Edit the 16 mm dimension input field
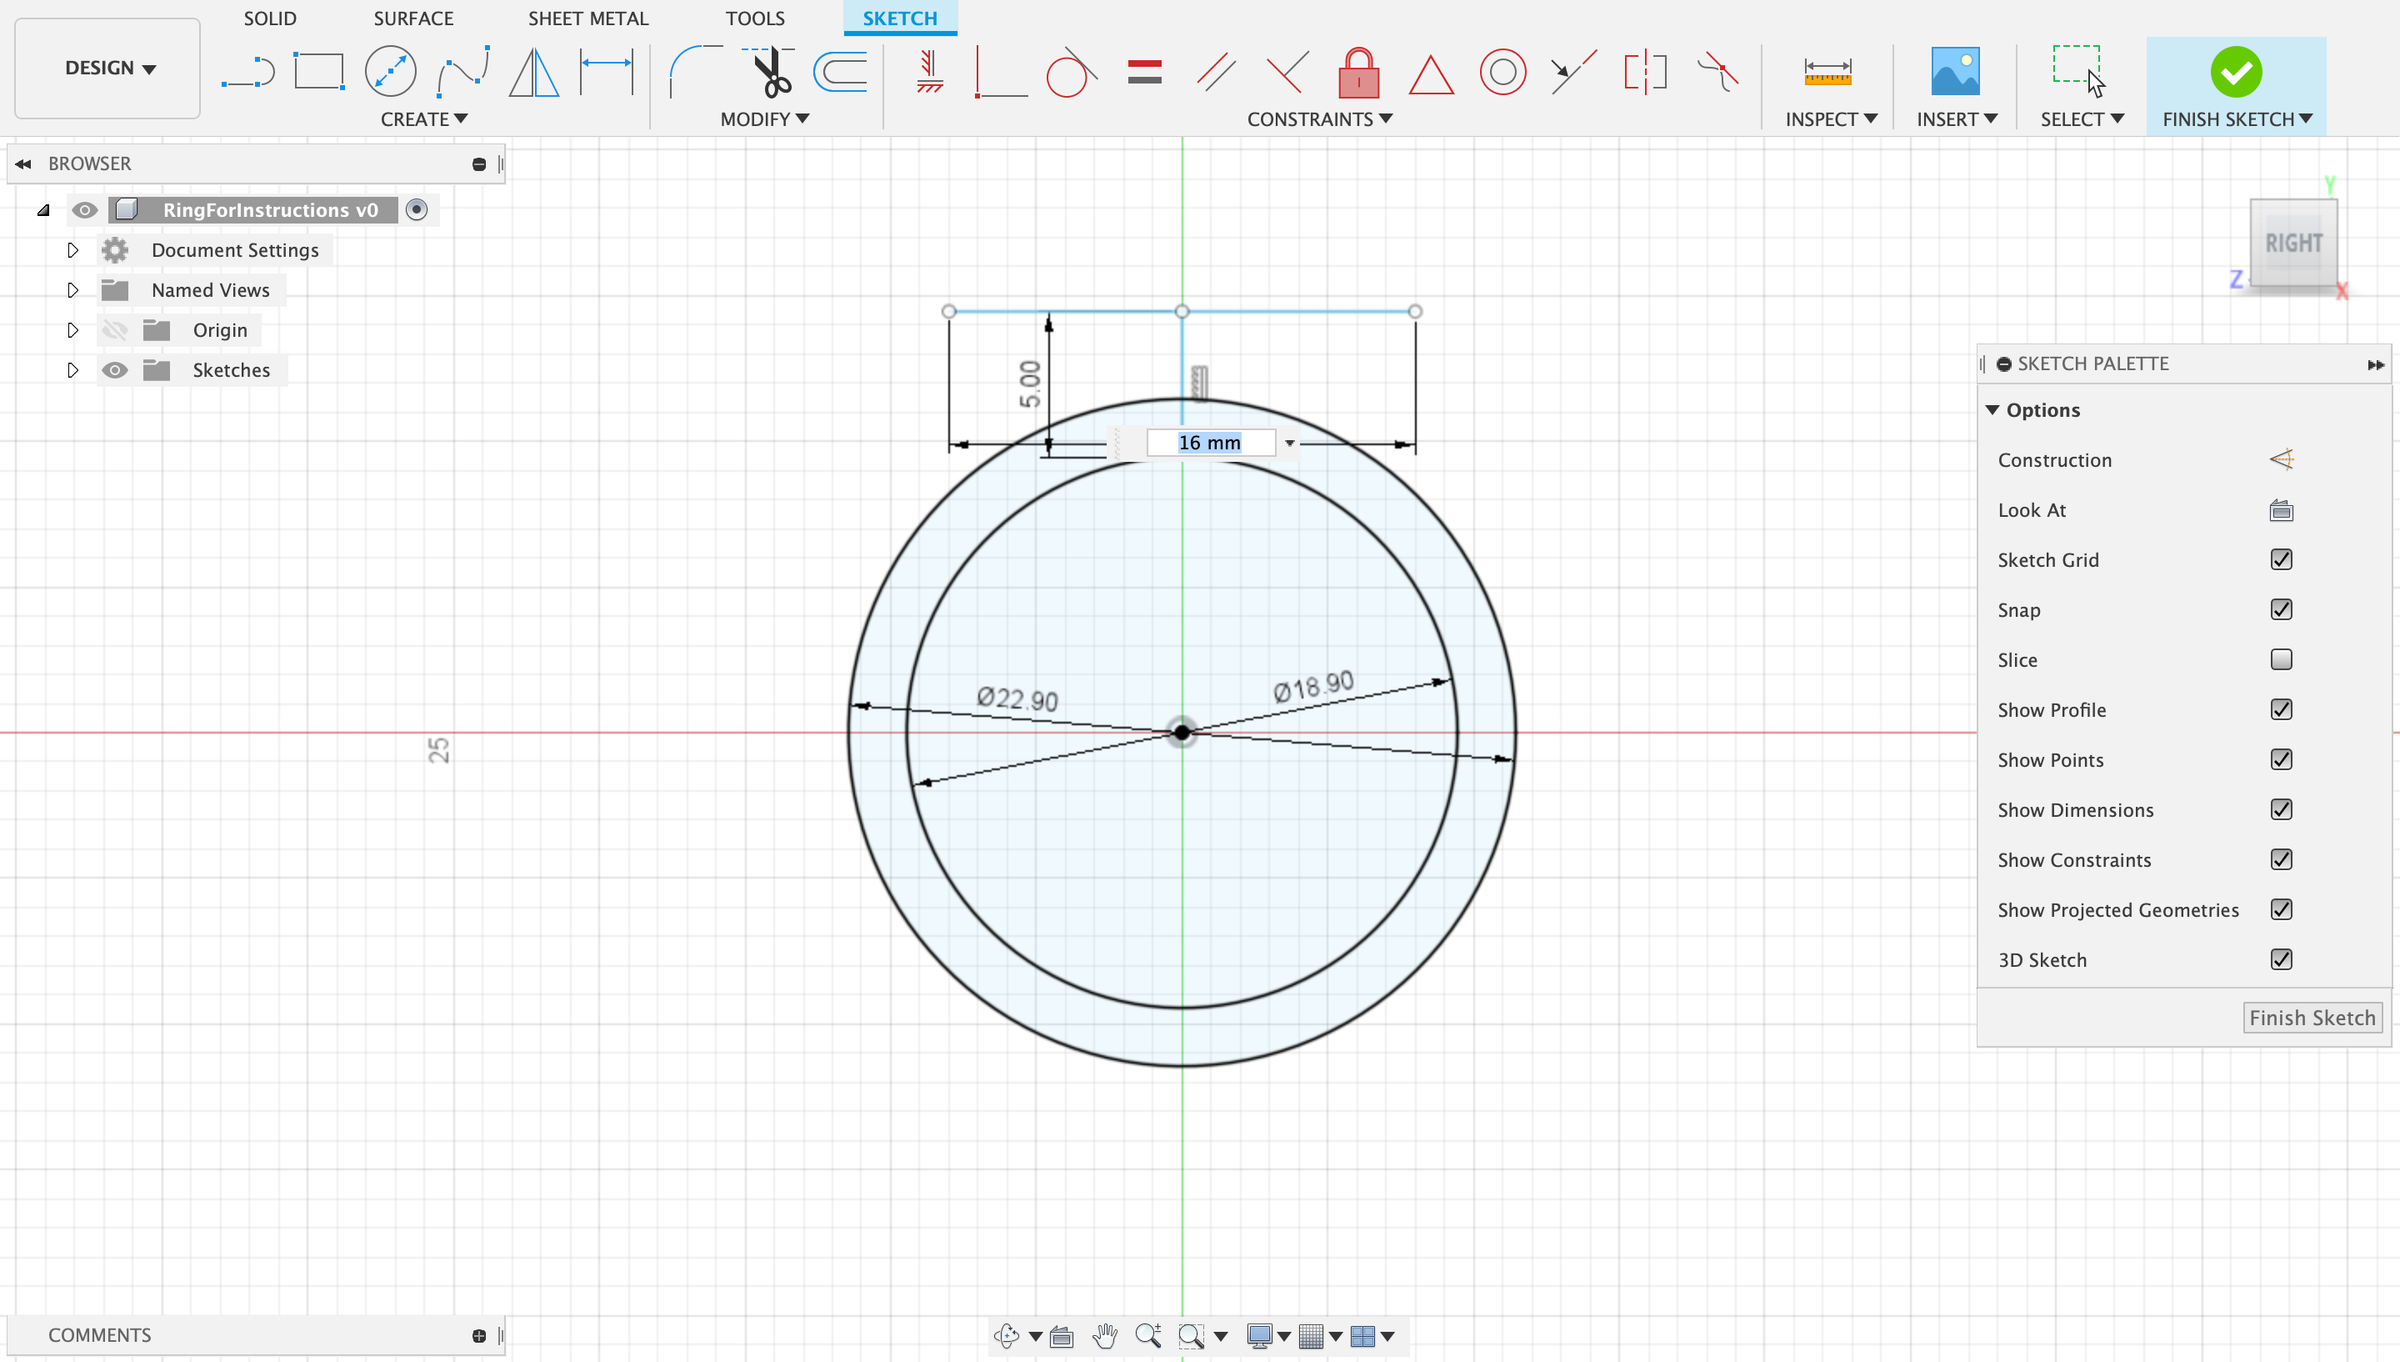 click(x=1209, y=441)
